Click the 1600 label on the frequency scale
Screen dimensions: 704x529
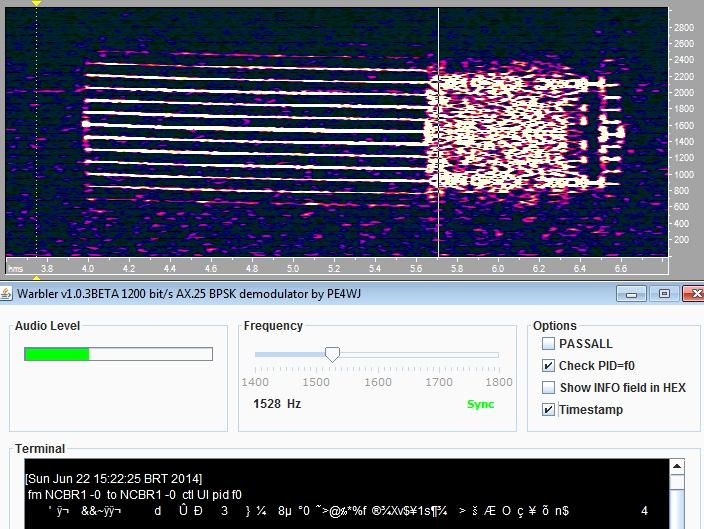(x=684, y=126)
